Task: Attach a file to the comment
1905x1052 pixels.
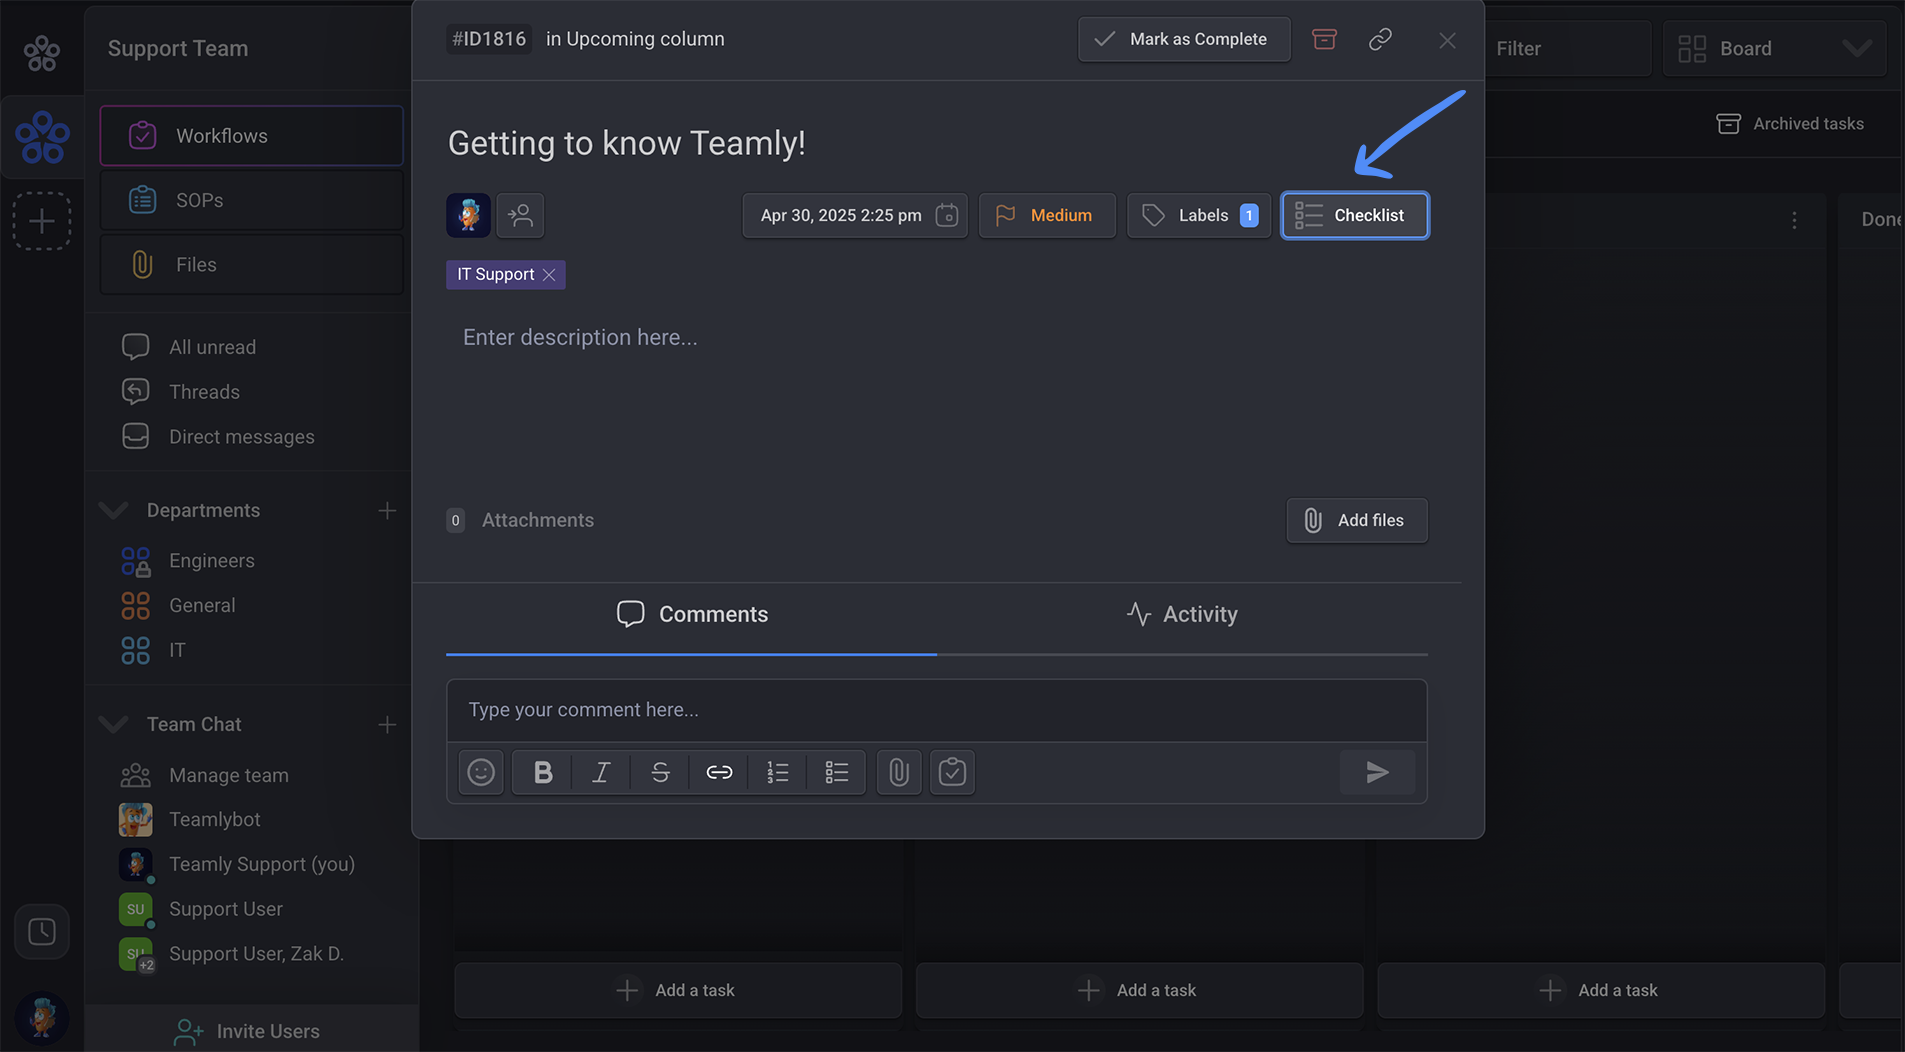Action: pyautogui.click(x=899, y=772)
